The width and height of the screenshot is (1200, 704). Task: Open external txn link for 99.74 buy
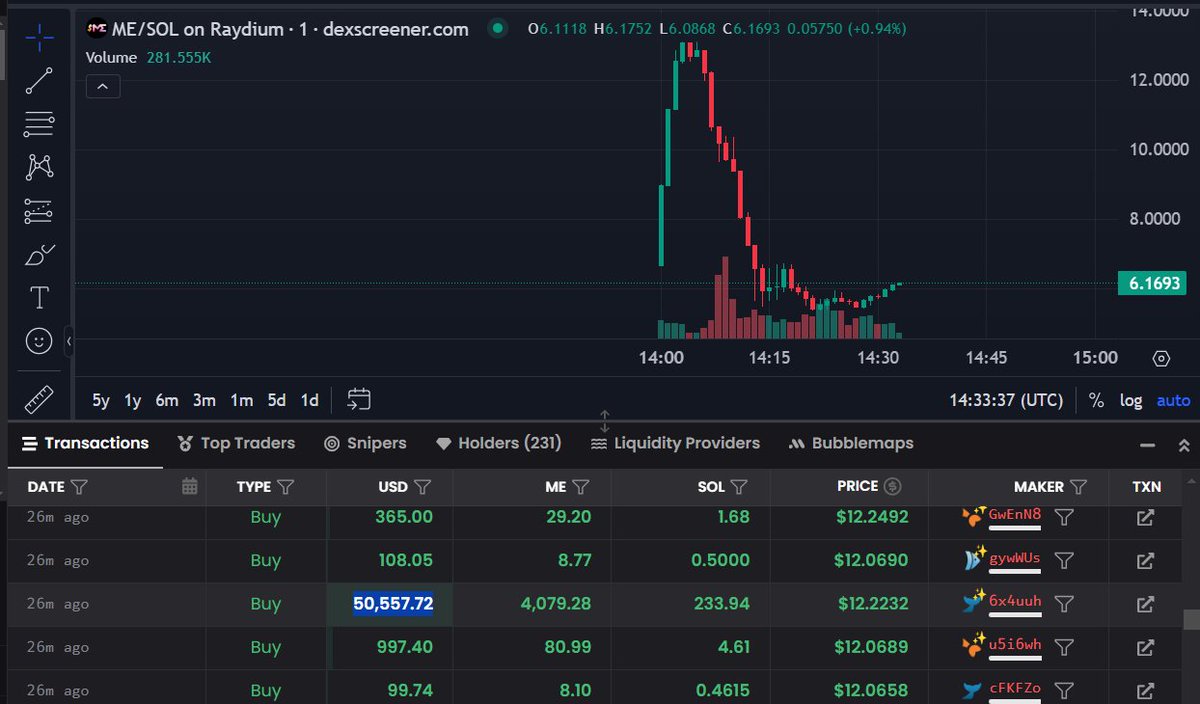click(x=1146, y=690)
